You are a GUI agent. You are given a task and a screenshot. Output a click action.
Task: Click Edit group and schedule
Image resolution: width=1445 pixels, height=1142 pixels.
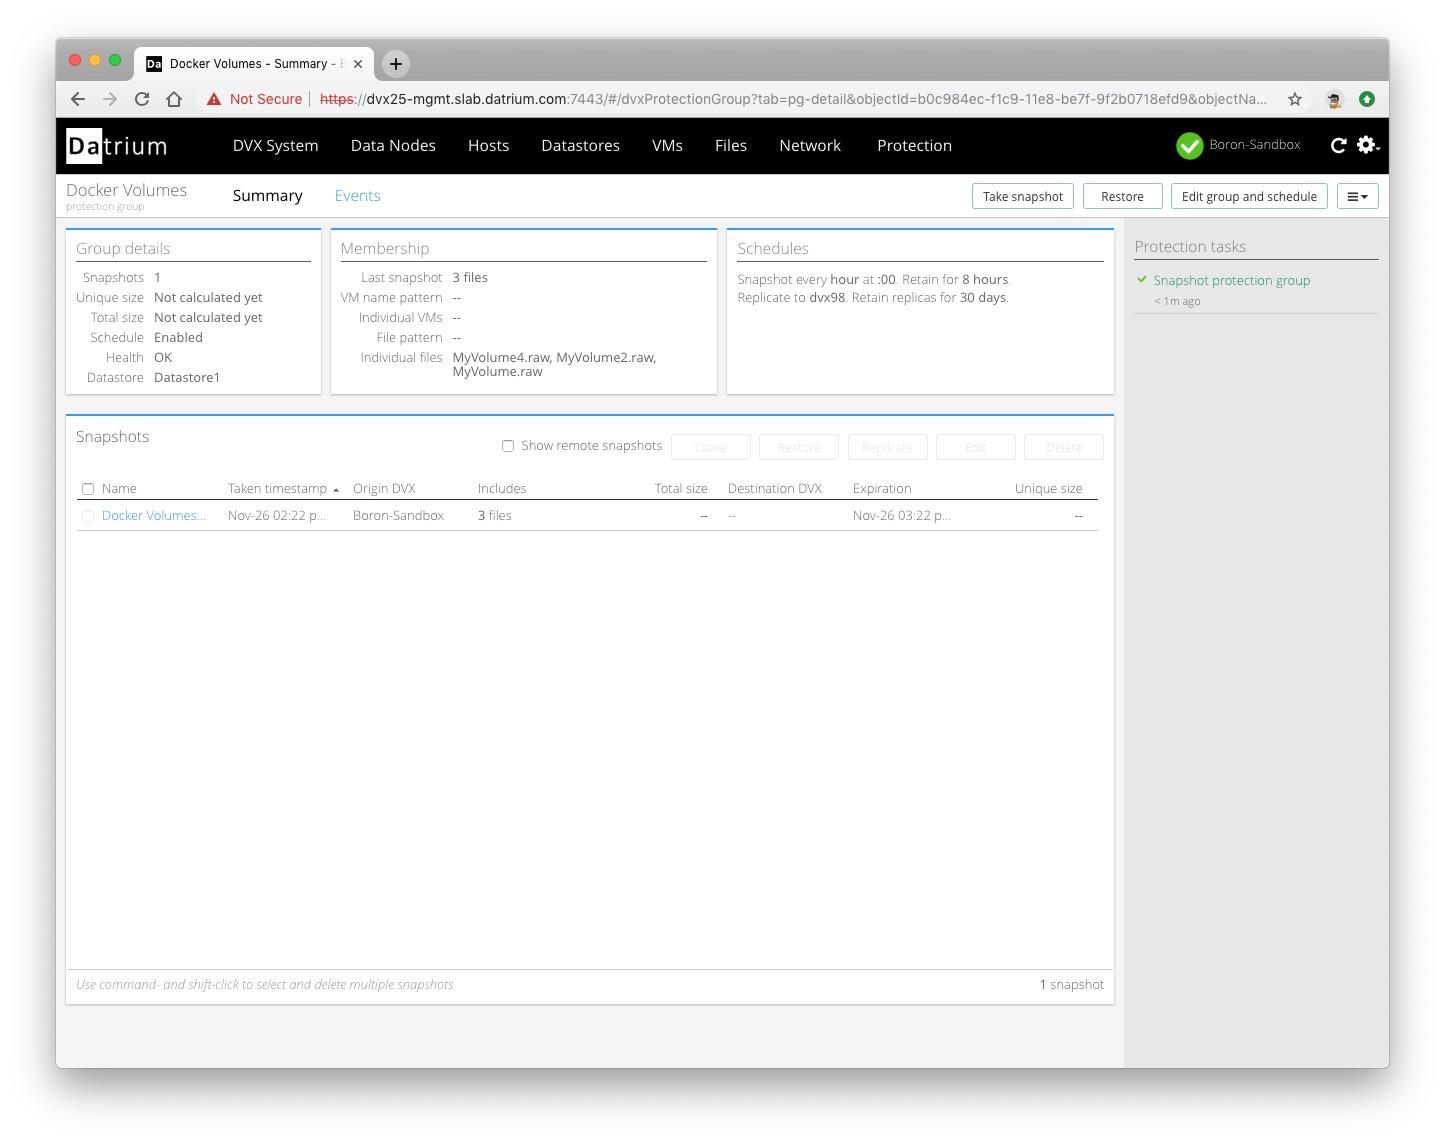coord(1249,196)
